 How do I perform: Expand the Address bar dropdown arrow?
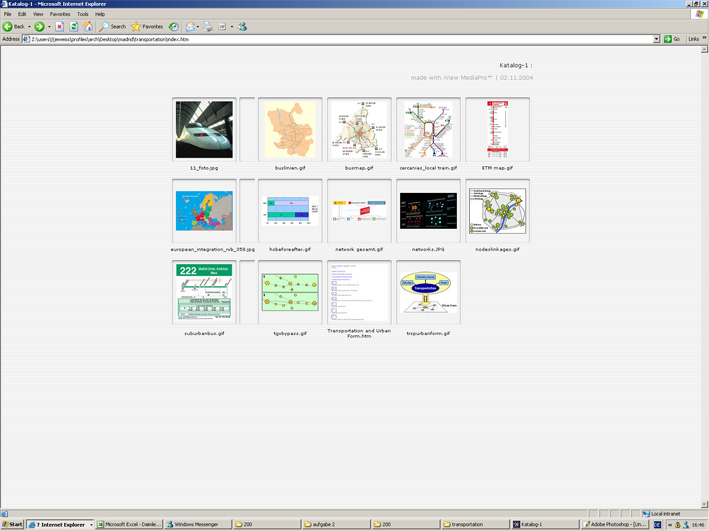click(657, 39)
